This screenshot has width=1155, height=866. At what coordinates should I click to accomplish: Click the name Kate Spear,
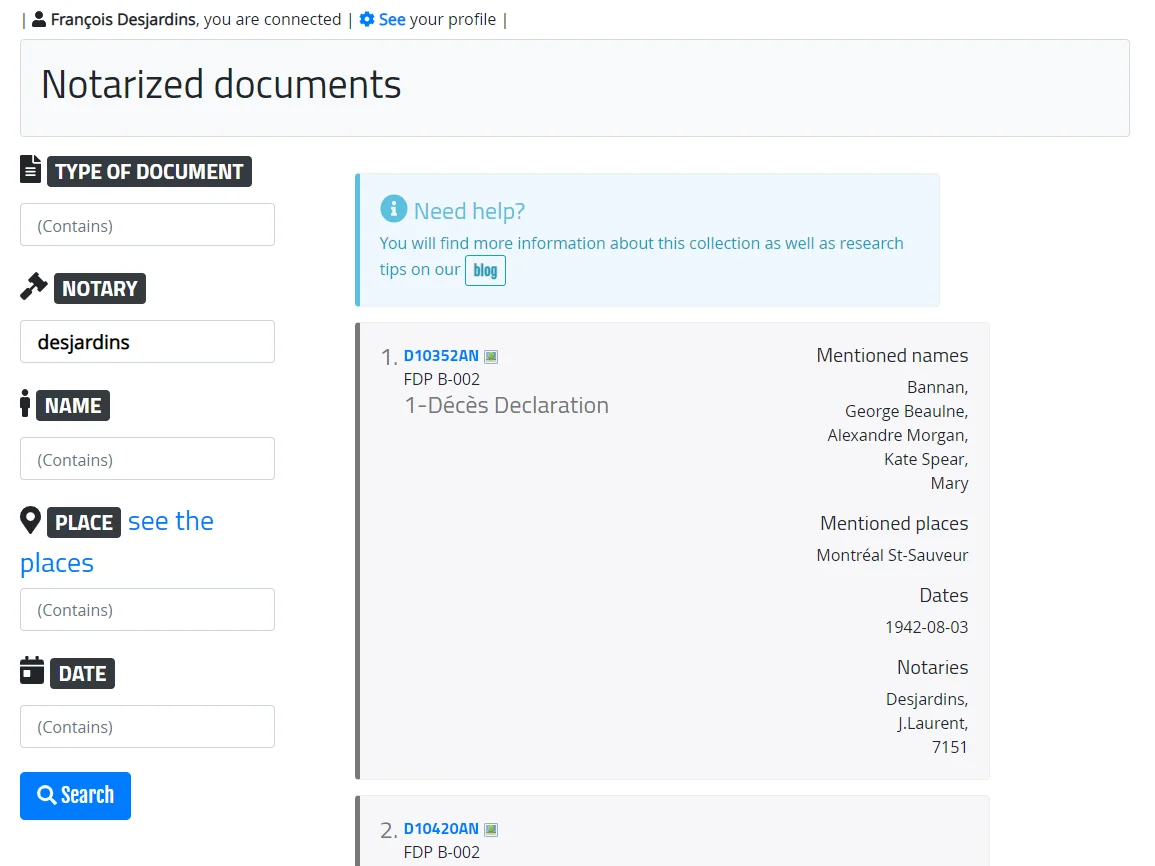click(926, 460)
